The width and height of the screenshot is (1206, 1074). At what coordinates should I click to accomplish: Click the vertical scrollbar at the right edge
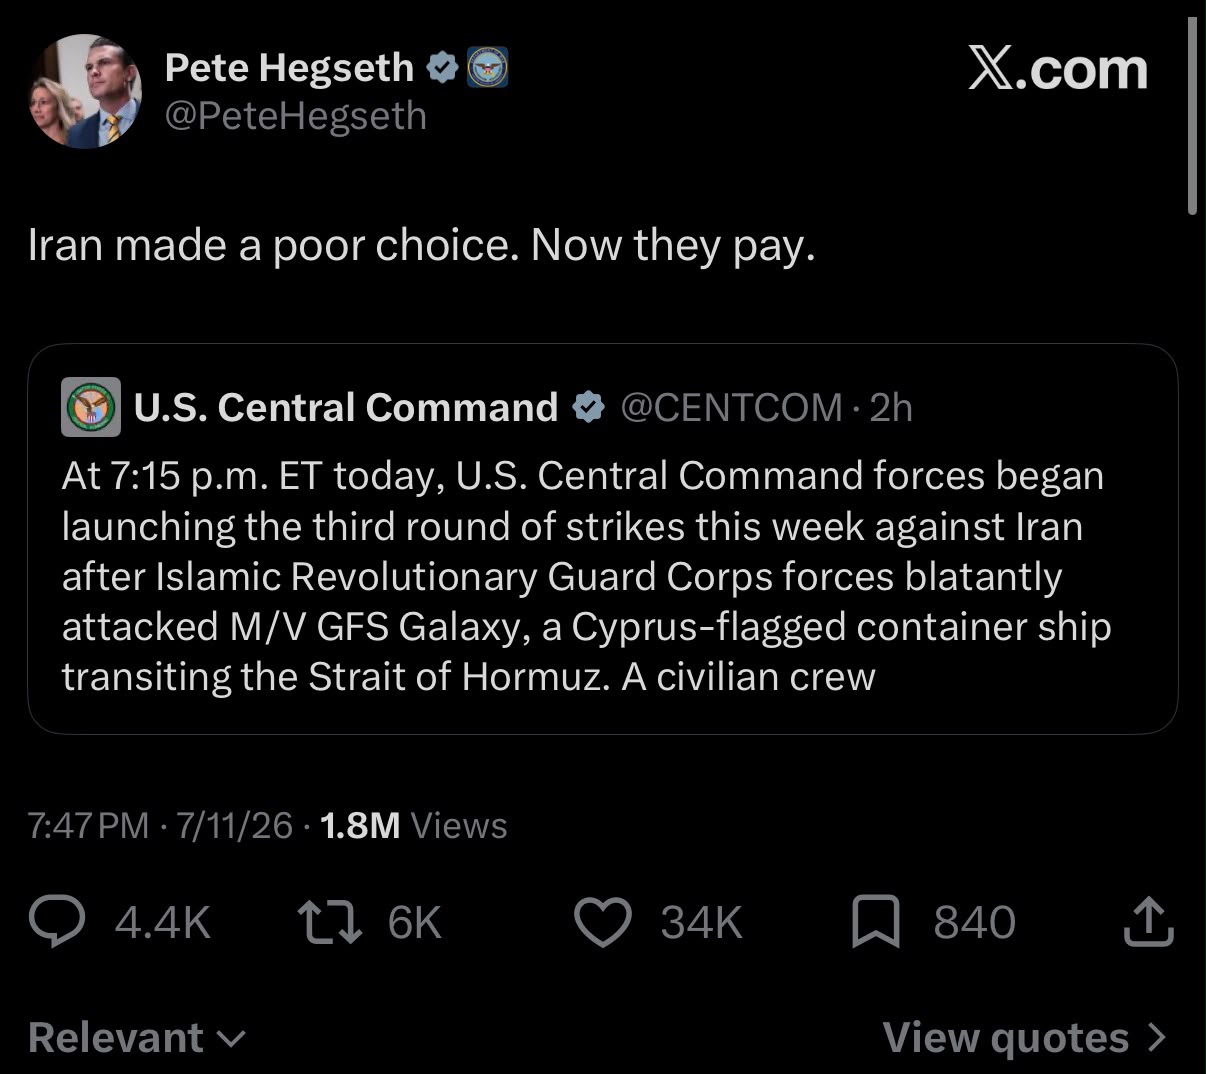point(1192,113)
